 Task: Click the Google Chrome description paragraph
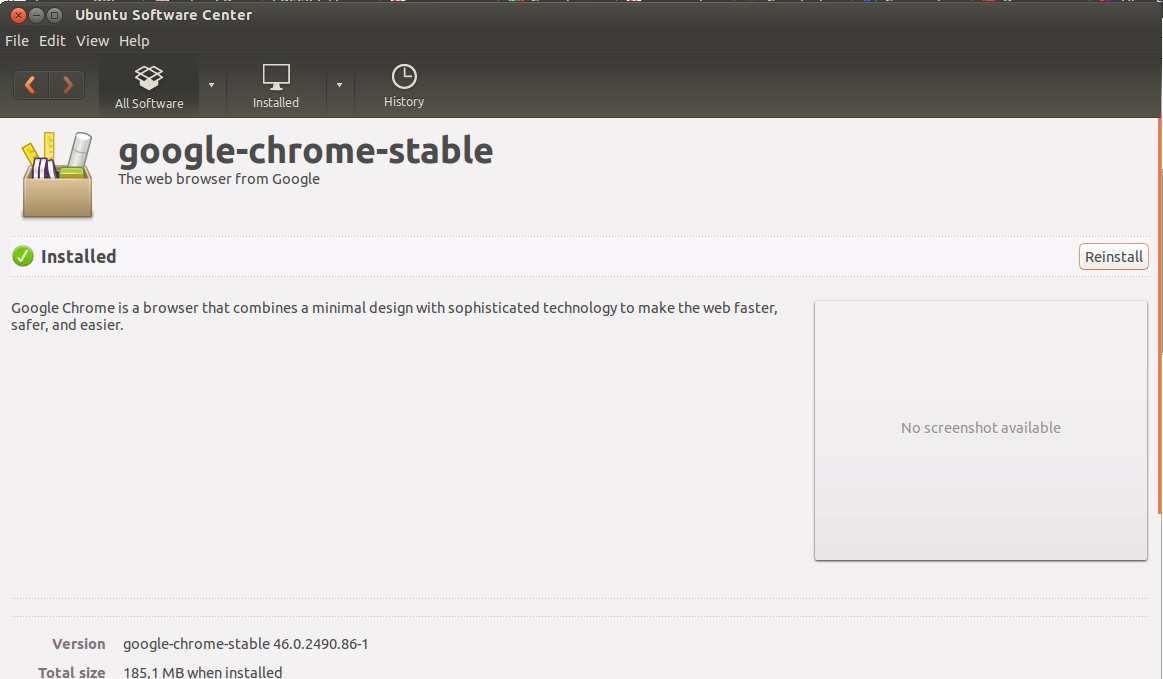point(395,316)
